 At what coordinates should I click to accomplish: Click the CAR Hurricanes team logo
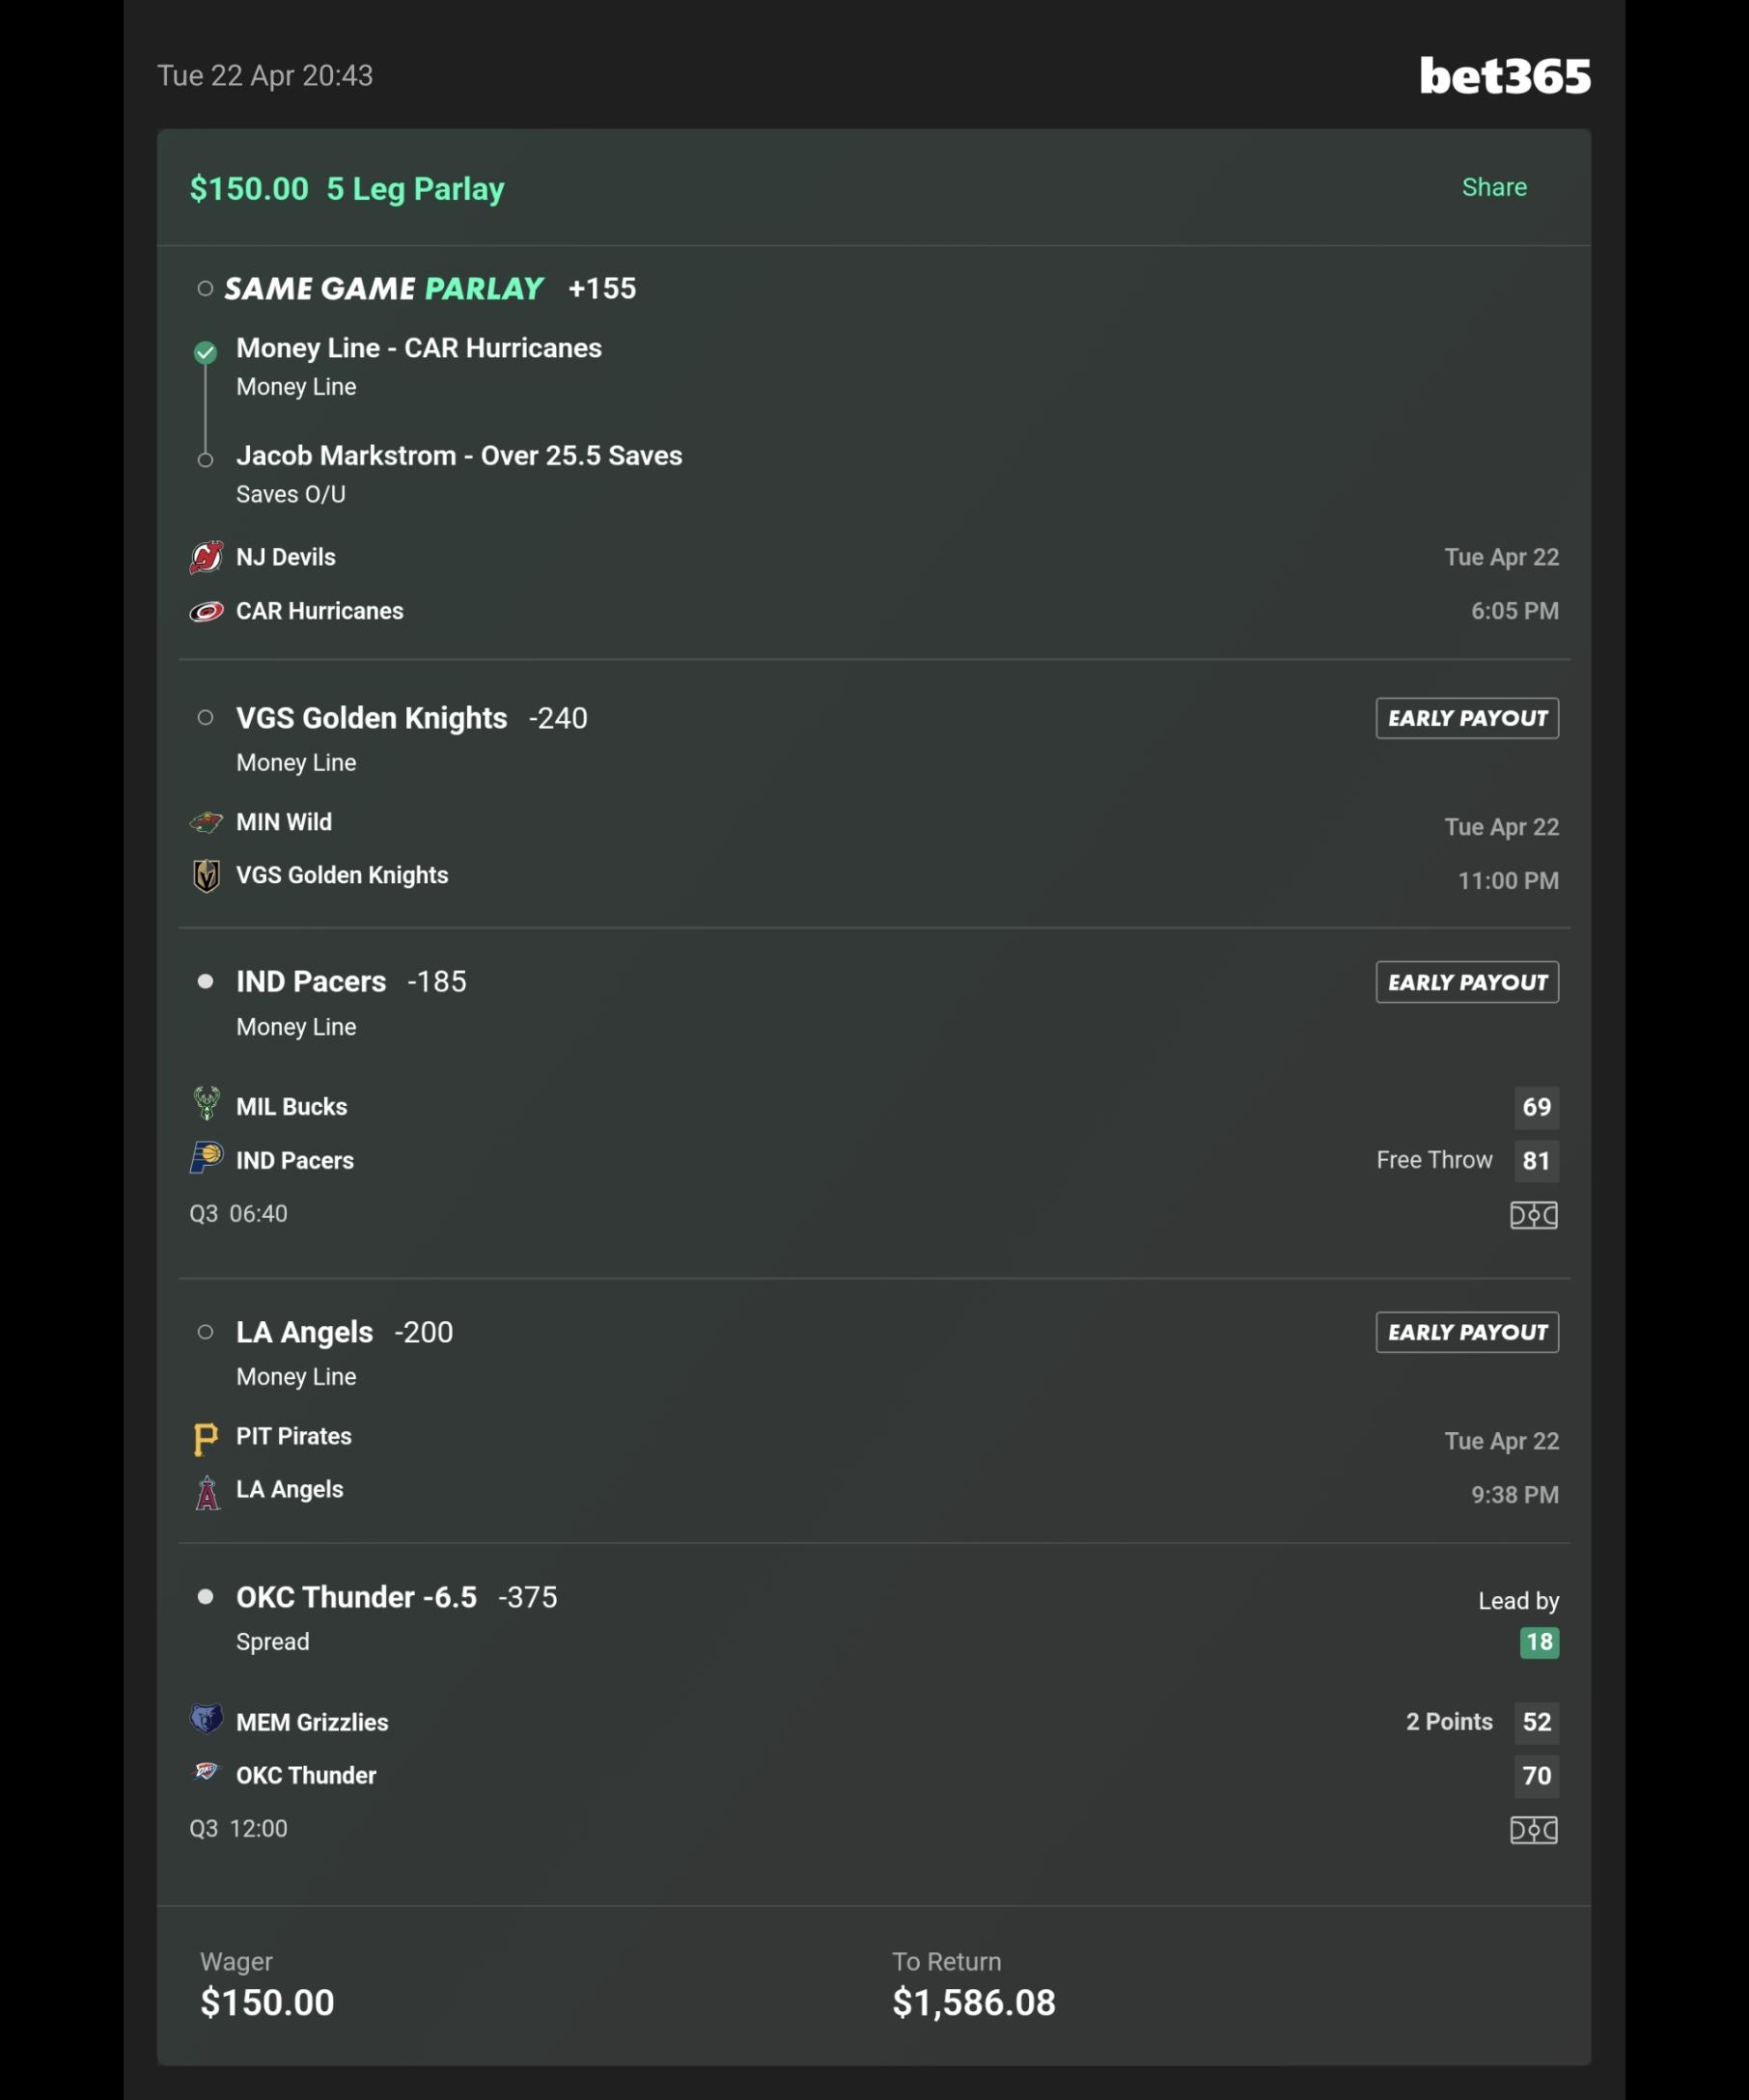coord(206,611)
